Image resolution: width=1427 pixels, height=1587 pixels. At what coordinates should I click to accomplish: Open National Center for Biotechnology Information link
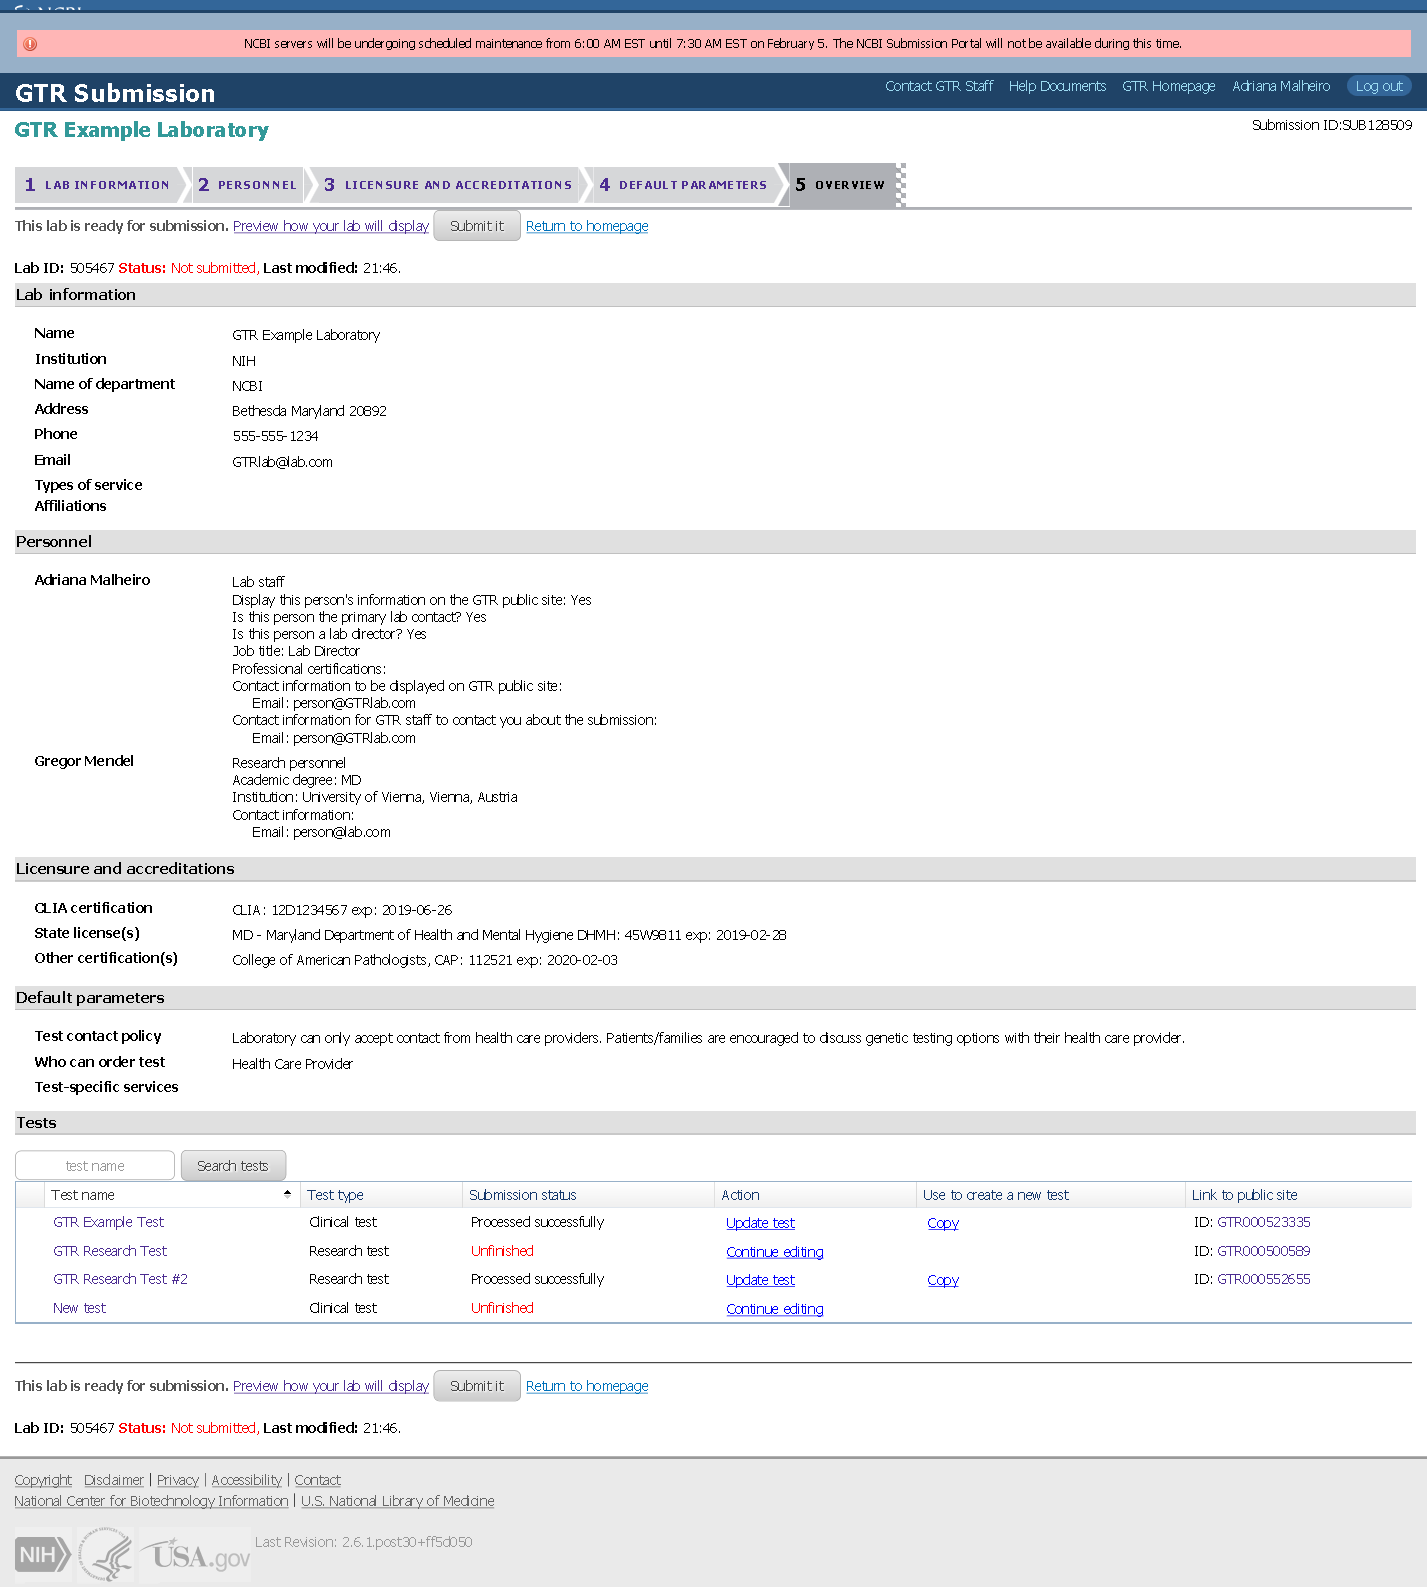tap(151, 1501)
